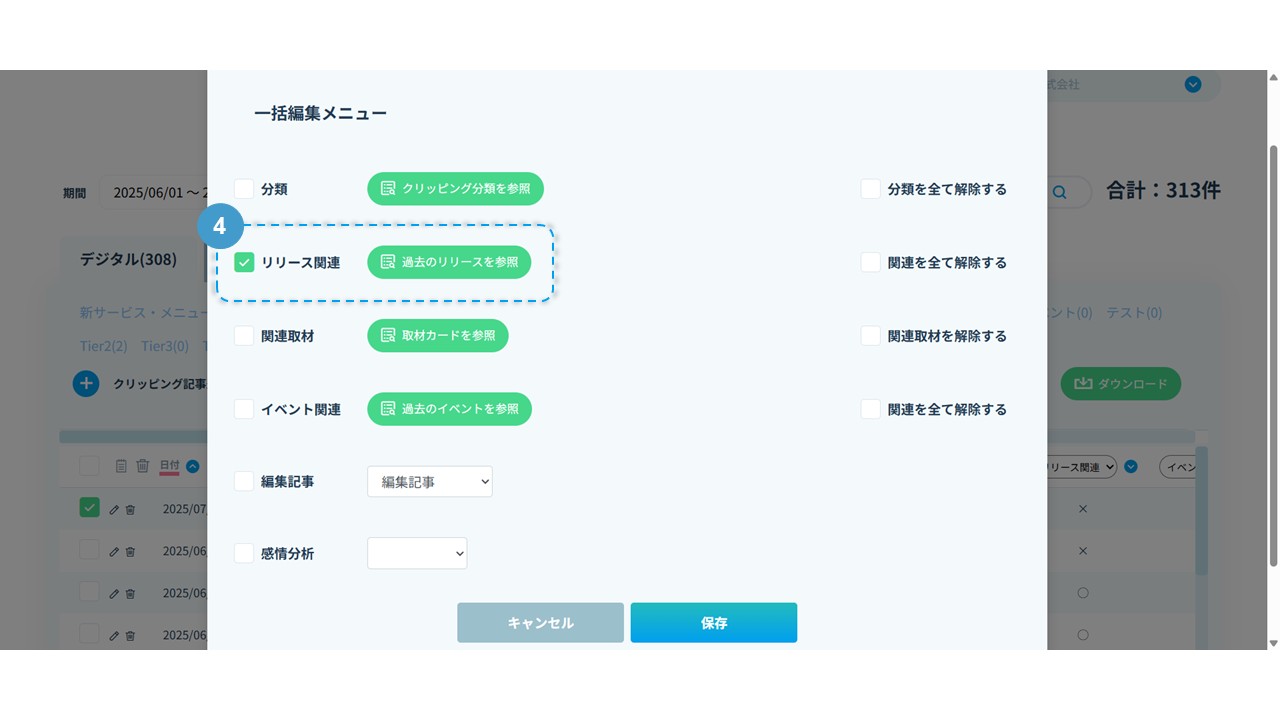Click the blue plus add clipping icon

click(x=86, y=383)
